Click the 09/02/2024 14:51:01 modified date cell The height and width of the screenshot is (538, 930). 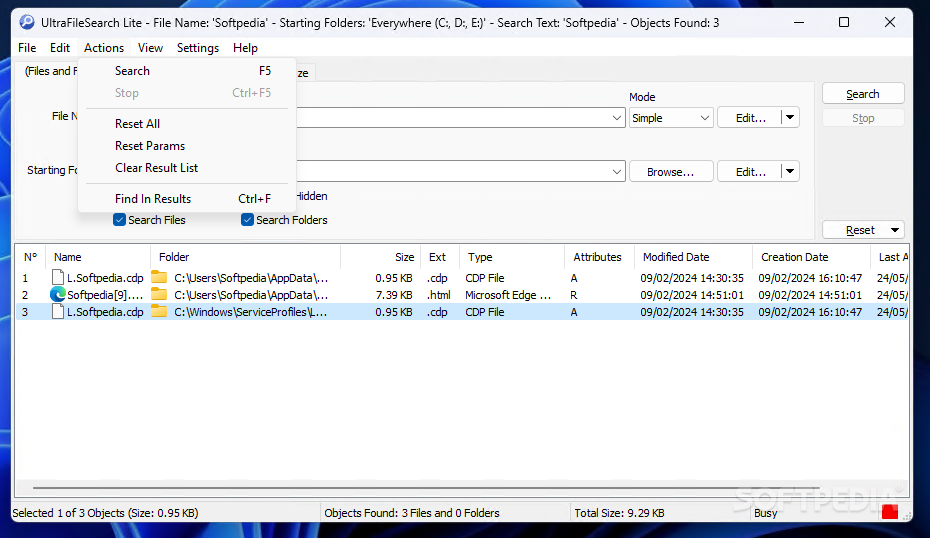pos(692,295)
